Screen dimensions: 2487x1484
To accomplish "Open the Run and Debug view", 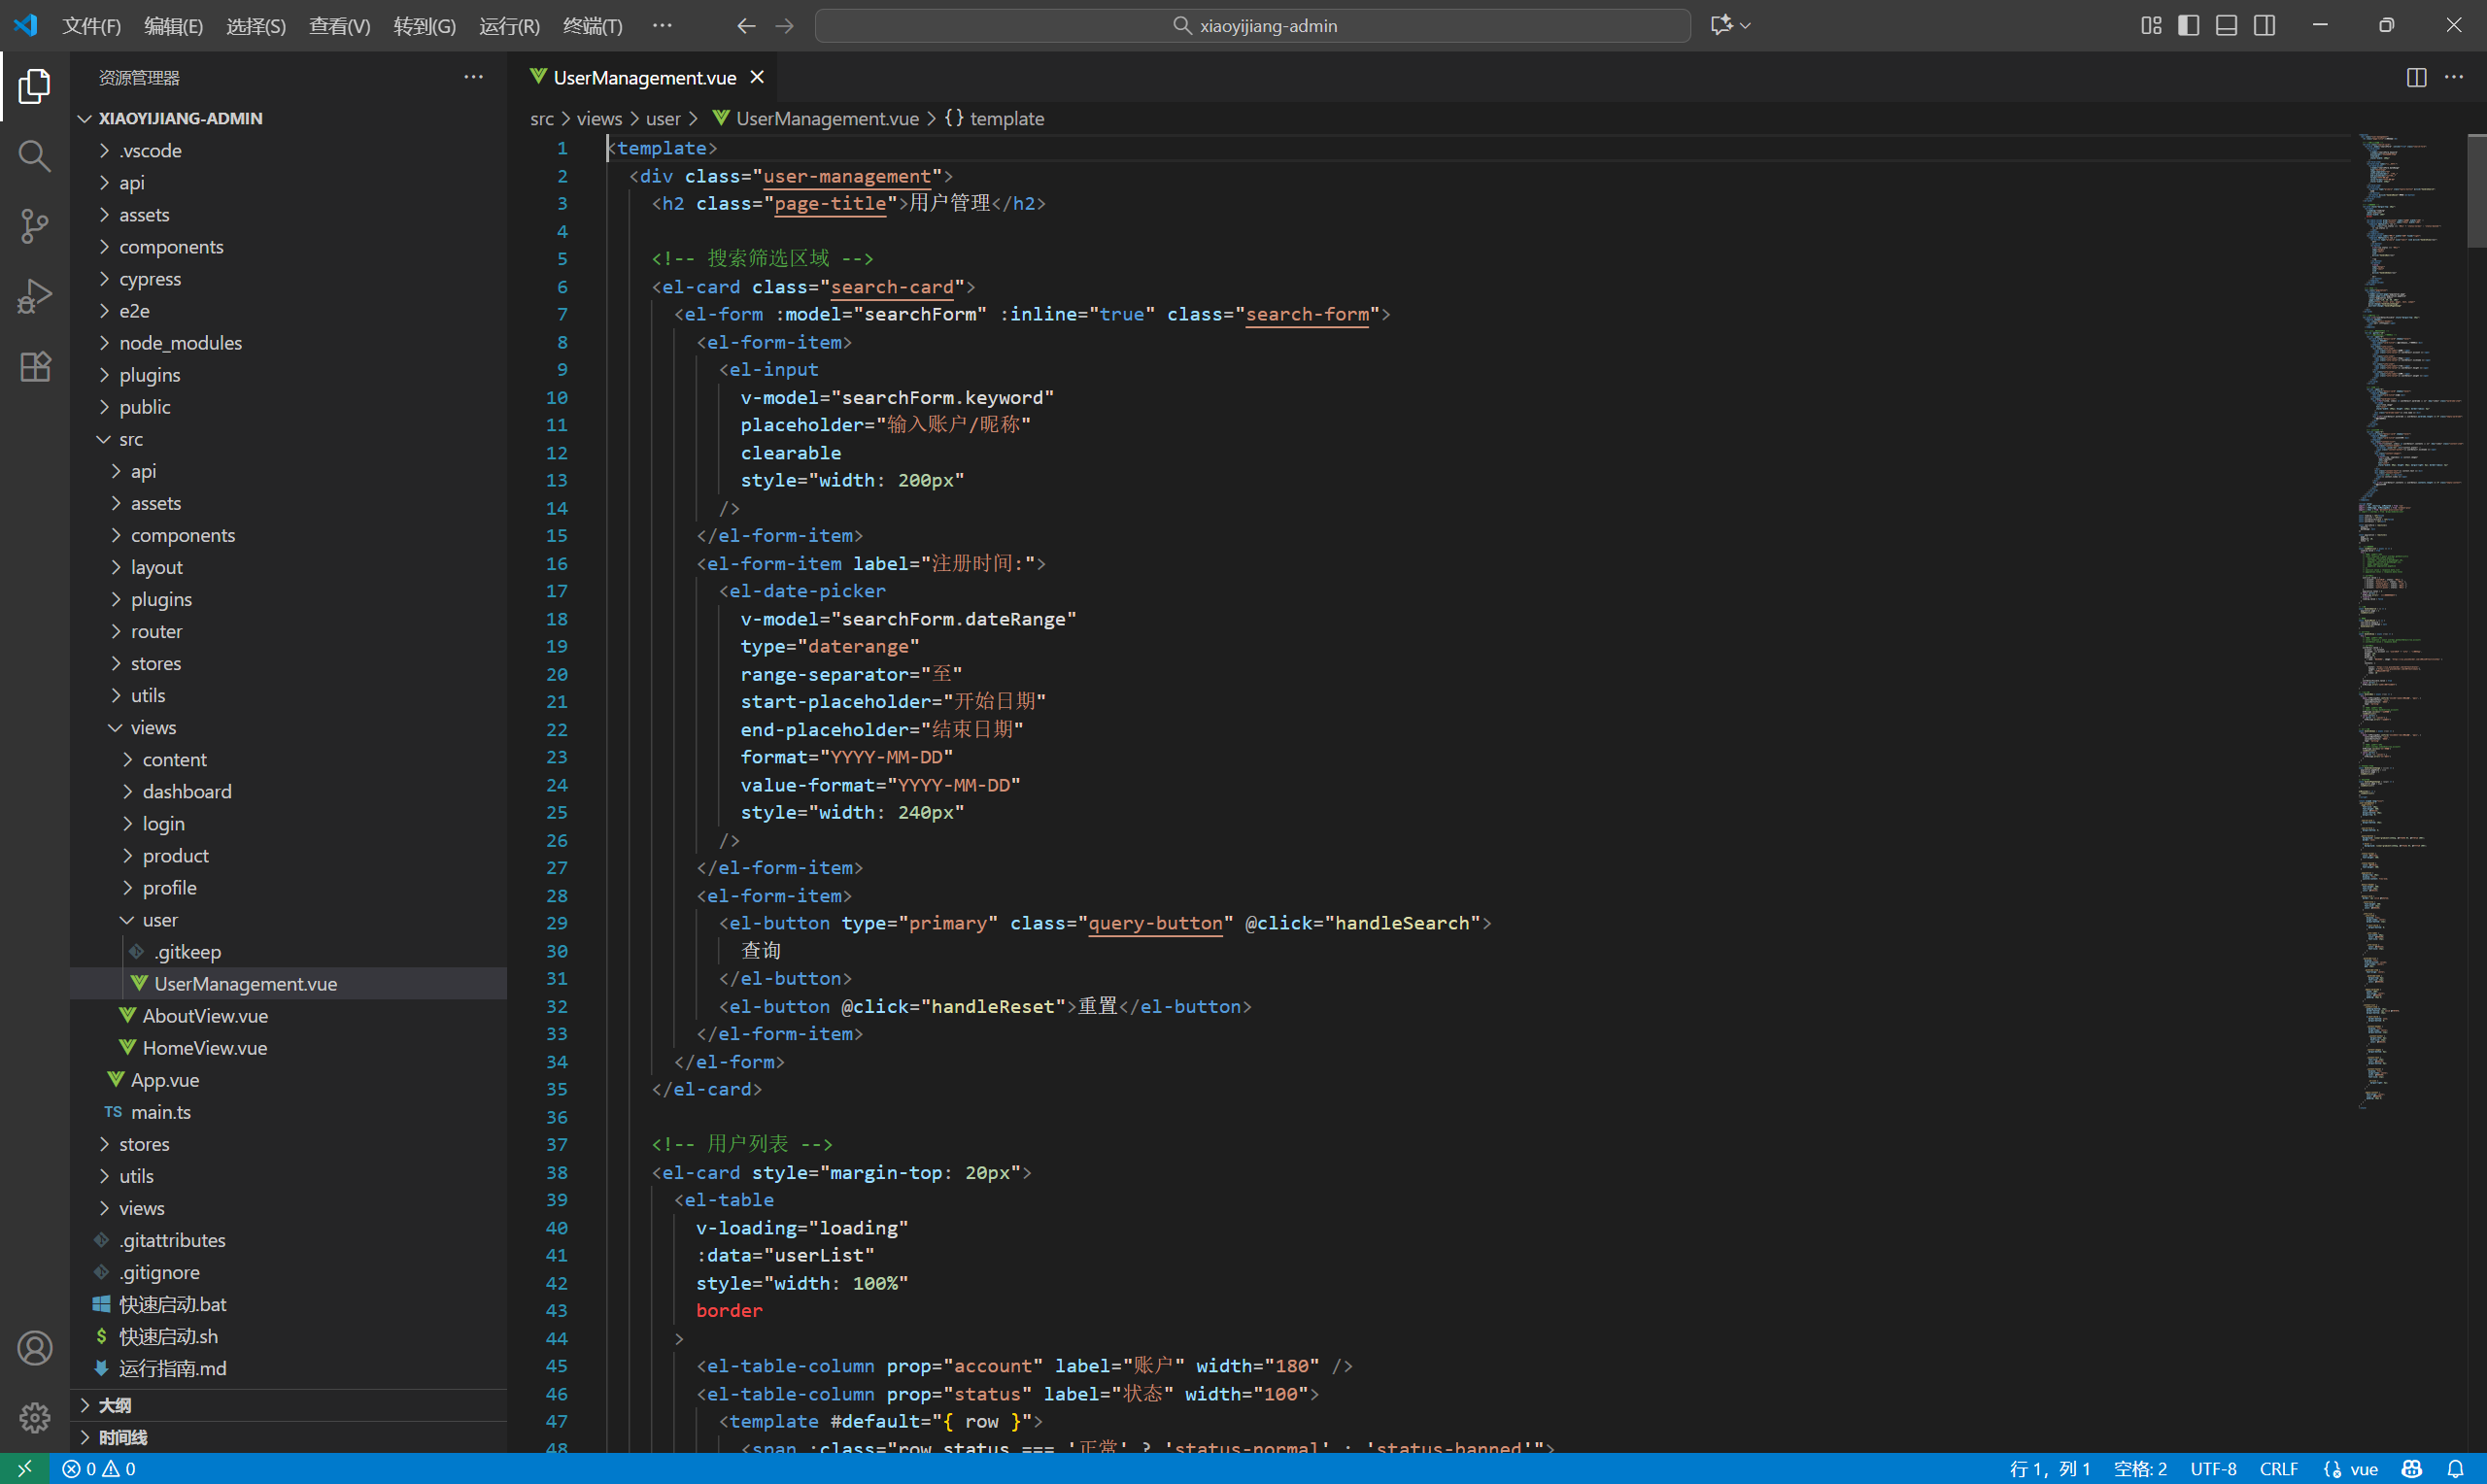I will pyautogui.click(x=34, y=296).
